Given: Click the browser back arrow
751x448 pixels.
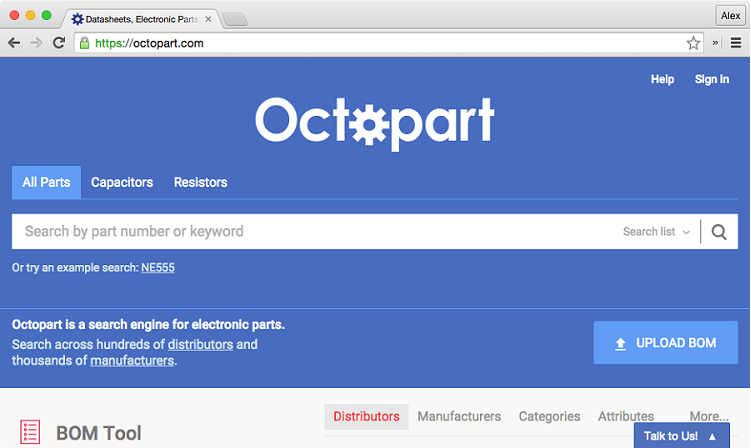Looking at the screenshot, I should (14, 43).
